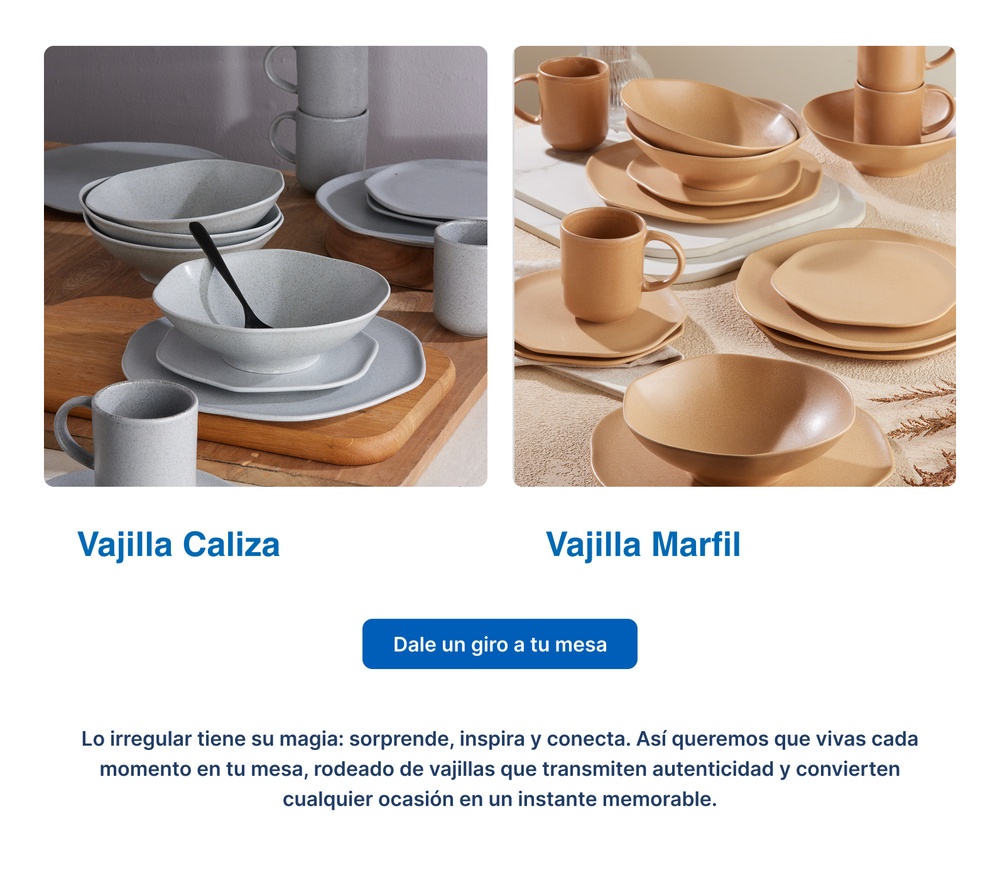Select the terracotta Marfil tableware photo

[x=734, y=266]
